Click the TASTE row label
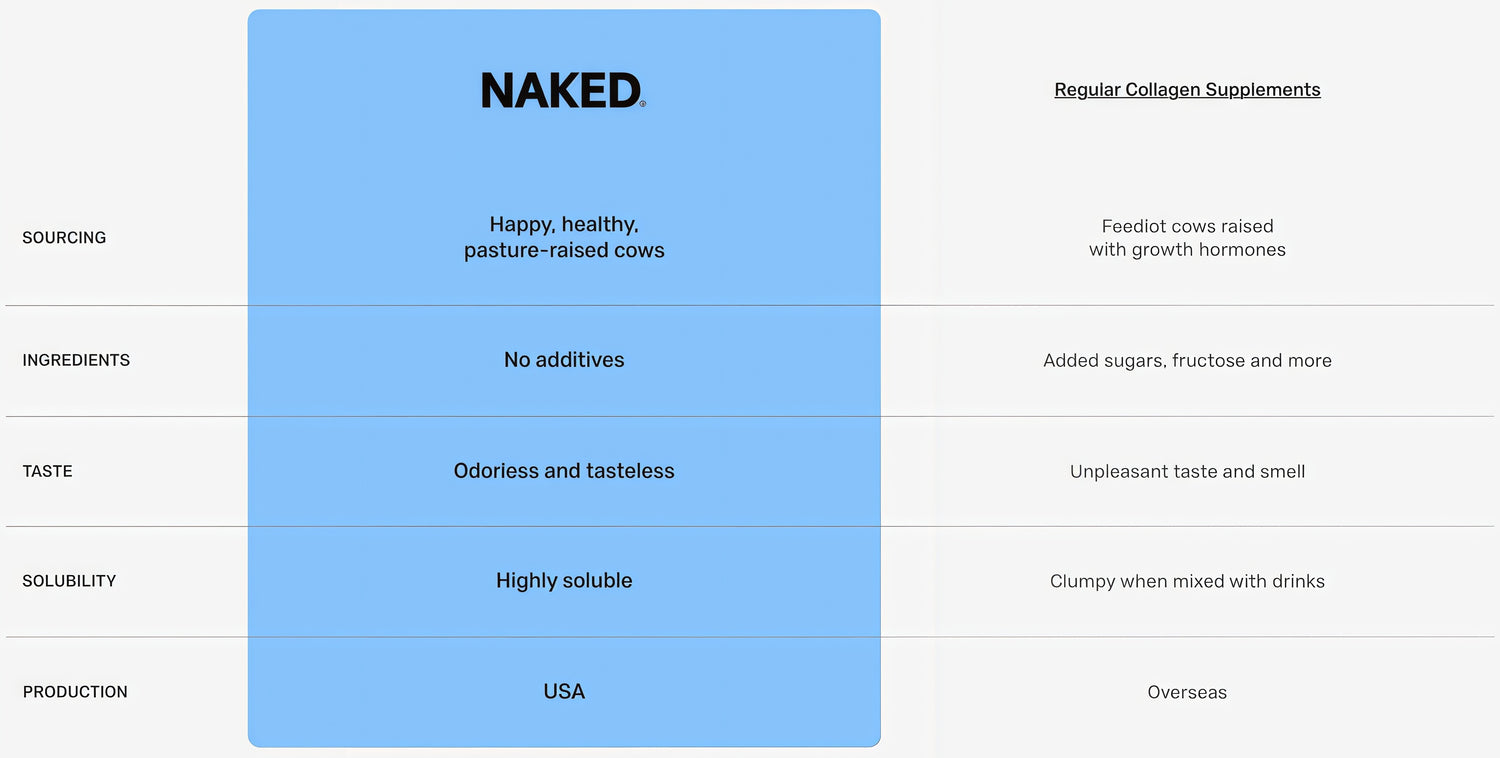The image size is (1500, 758). click(47, 471)
